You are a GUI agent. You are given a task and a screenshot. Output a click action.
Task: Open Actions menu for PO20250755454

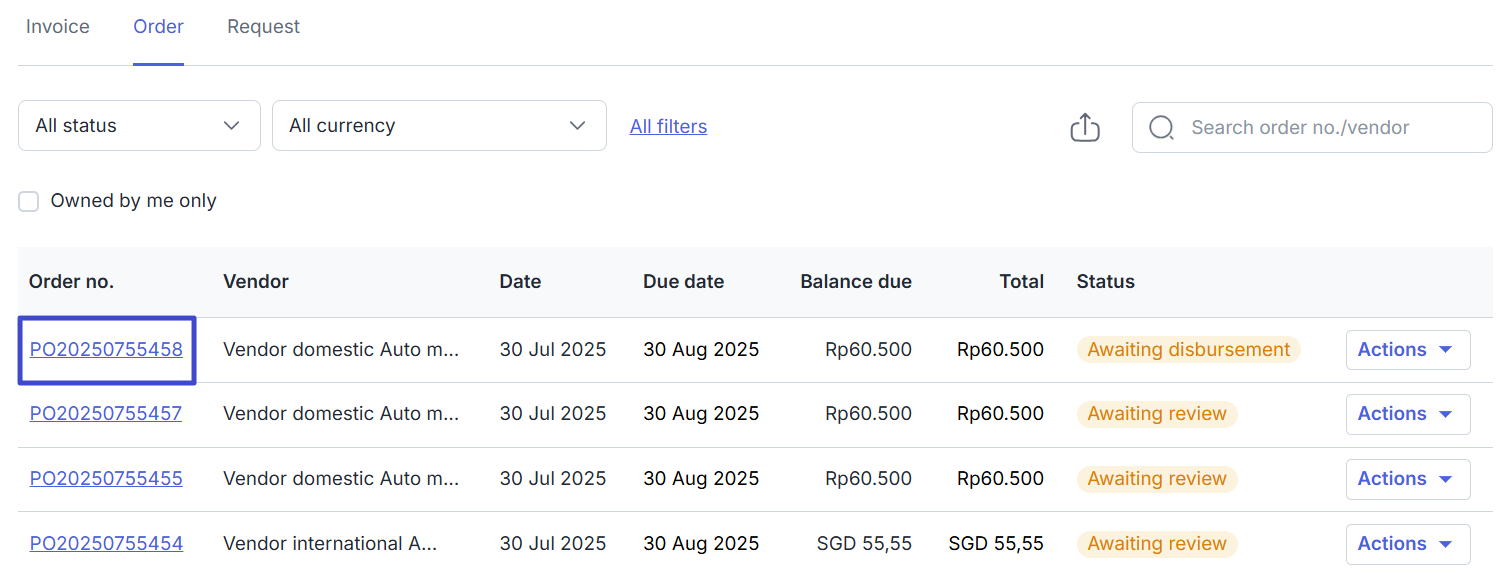[1407, 544]
